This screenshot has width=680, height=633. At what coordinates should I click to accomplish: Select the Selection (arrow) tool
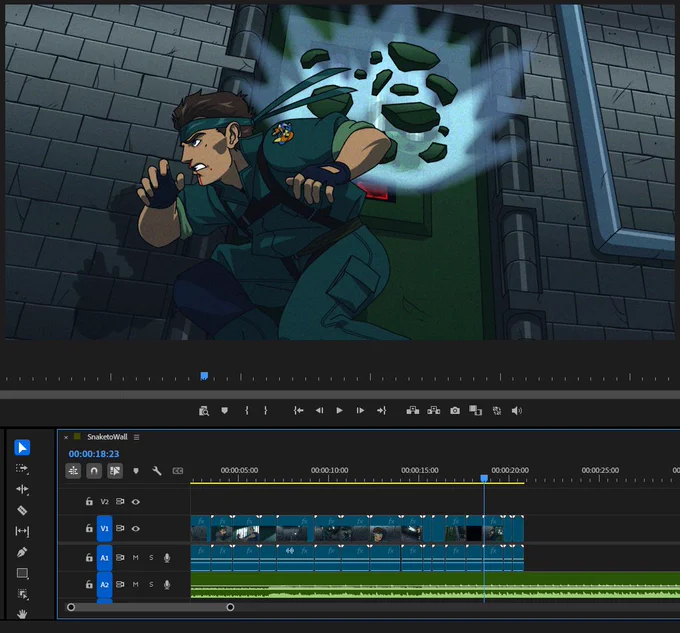pos(22,447)
